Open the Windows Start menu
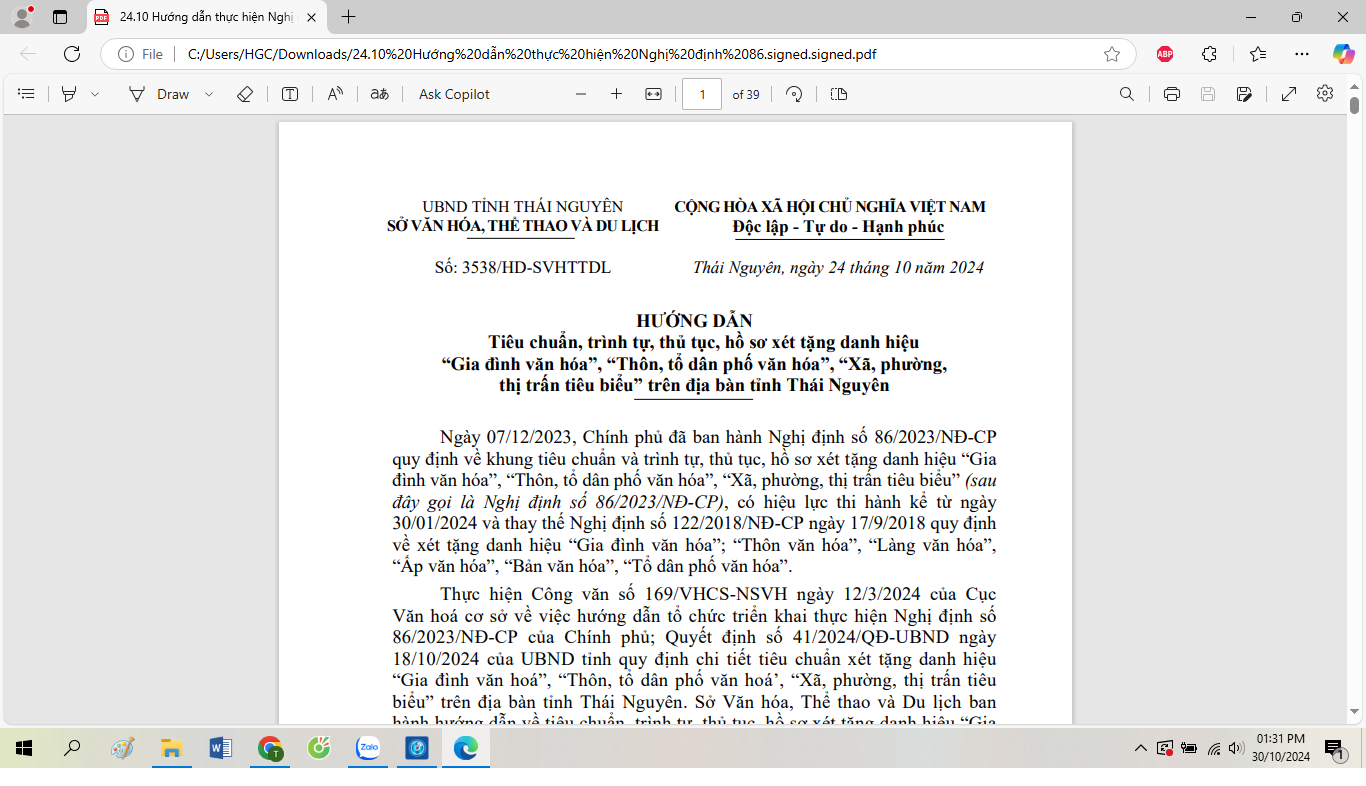Image resolution: width=1366 pixels, height=786 pixels. click(23, 748)
